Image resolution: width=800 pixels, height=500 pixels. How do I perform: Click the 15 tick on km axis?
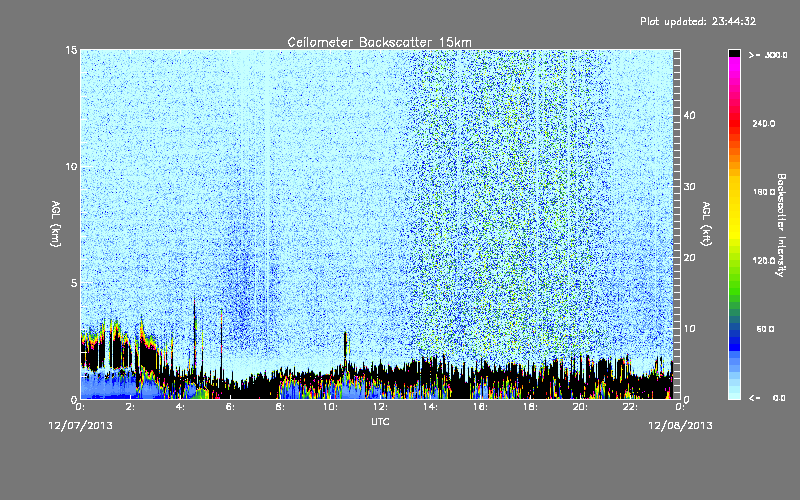pyautogui.click(x=71, y=50)
